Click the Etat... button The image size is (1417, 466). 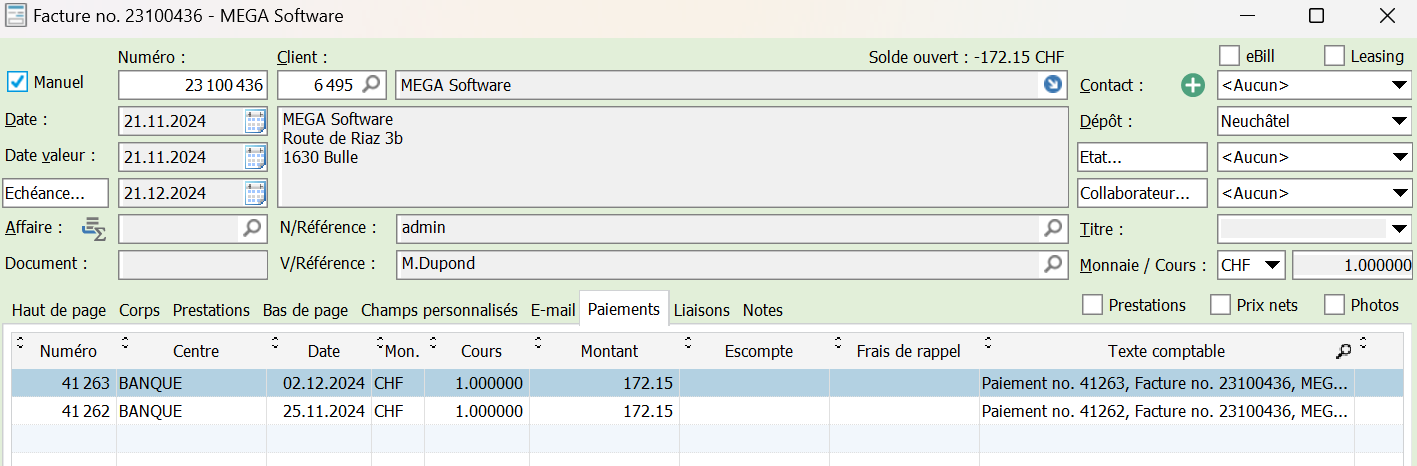click(1143, 157)
